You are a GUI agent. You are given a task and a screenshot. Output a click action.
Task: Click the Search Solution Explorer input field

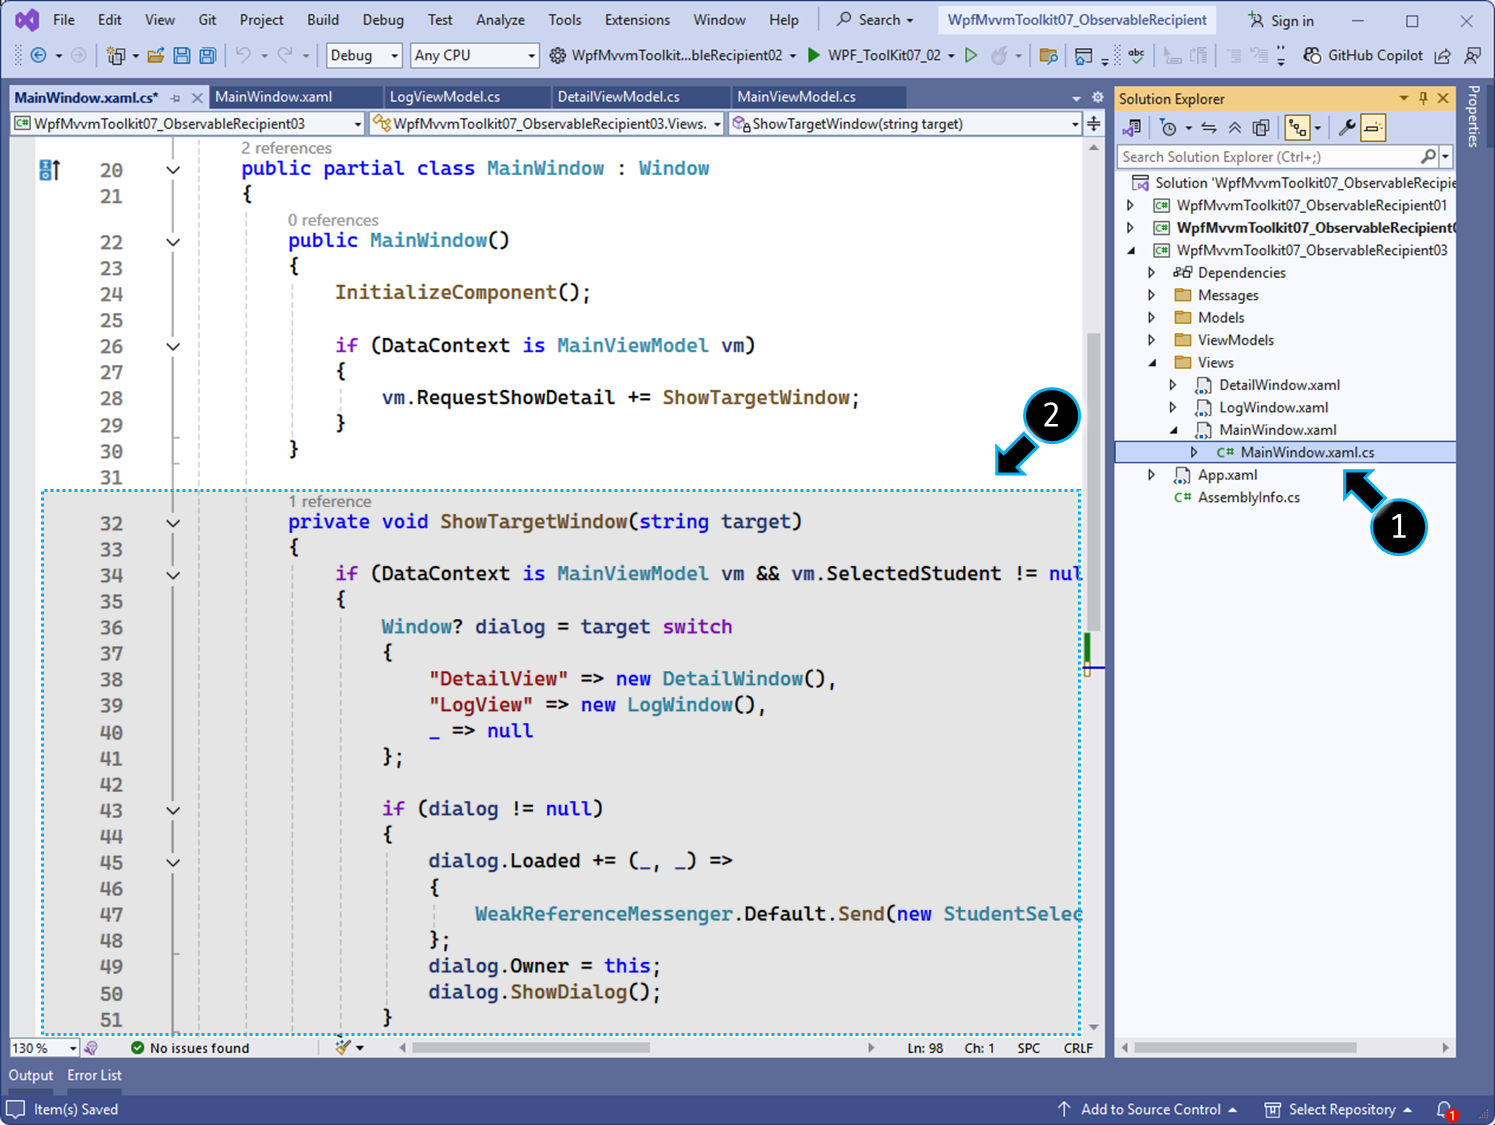(1268, 157)
